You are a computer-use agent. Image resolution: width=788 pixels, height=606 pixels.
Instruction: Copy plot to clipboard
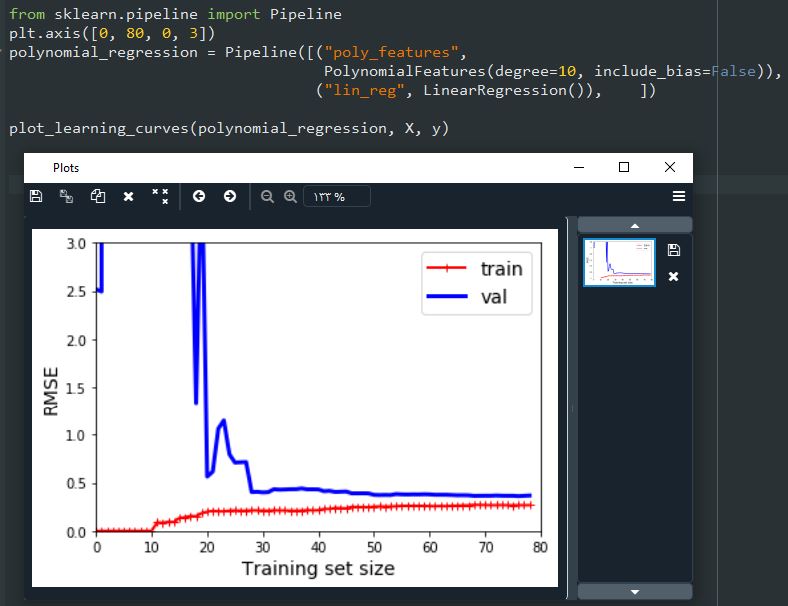(98, 196)
